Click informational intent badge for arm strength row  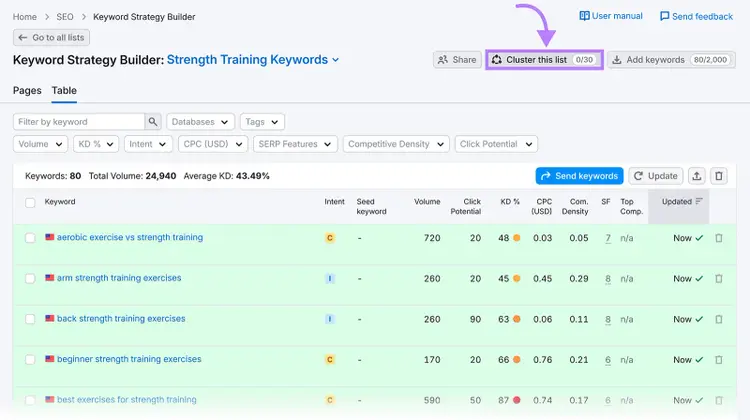tap(330, 278)
